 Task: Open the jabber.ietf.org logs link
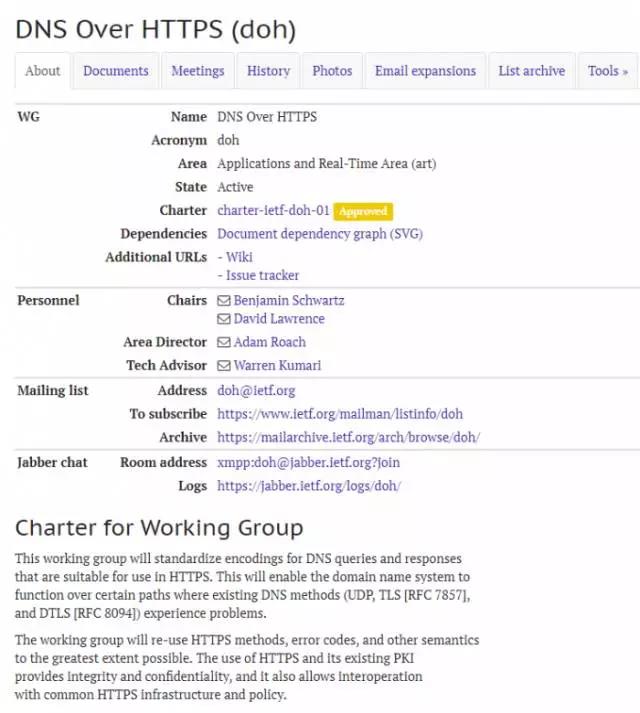click(x=309, y=486)
